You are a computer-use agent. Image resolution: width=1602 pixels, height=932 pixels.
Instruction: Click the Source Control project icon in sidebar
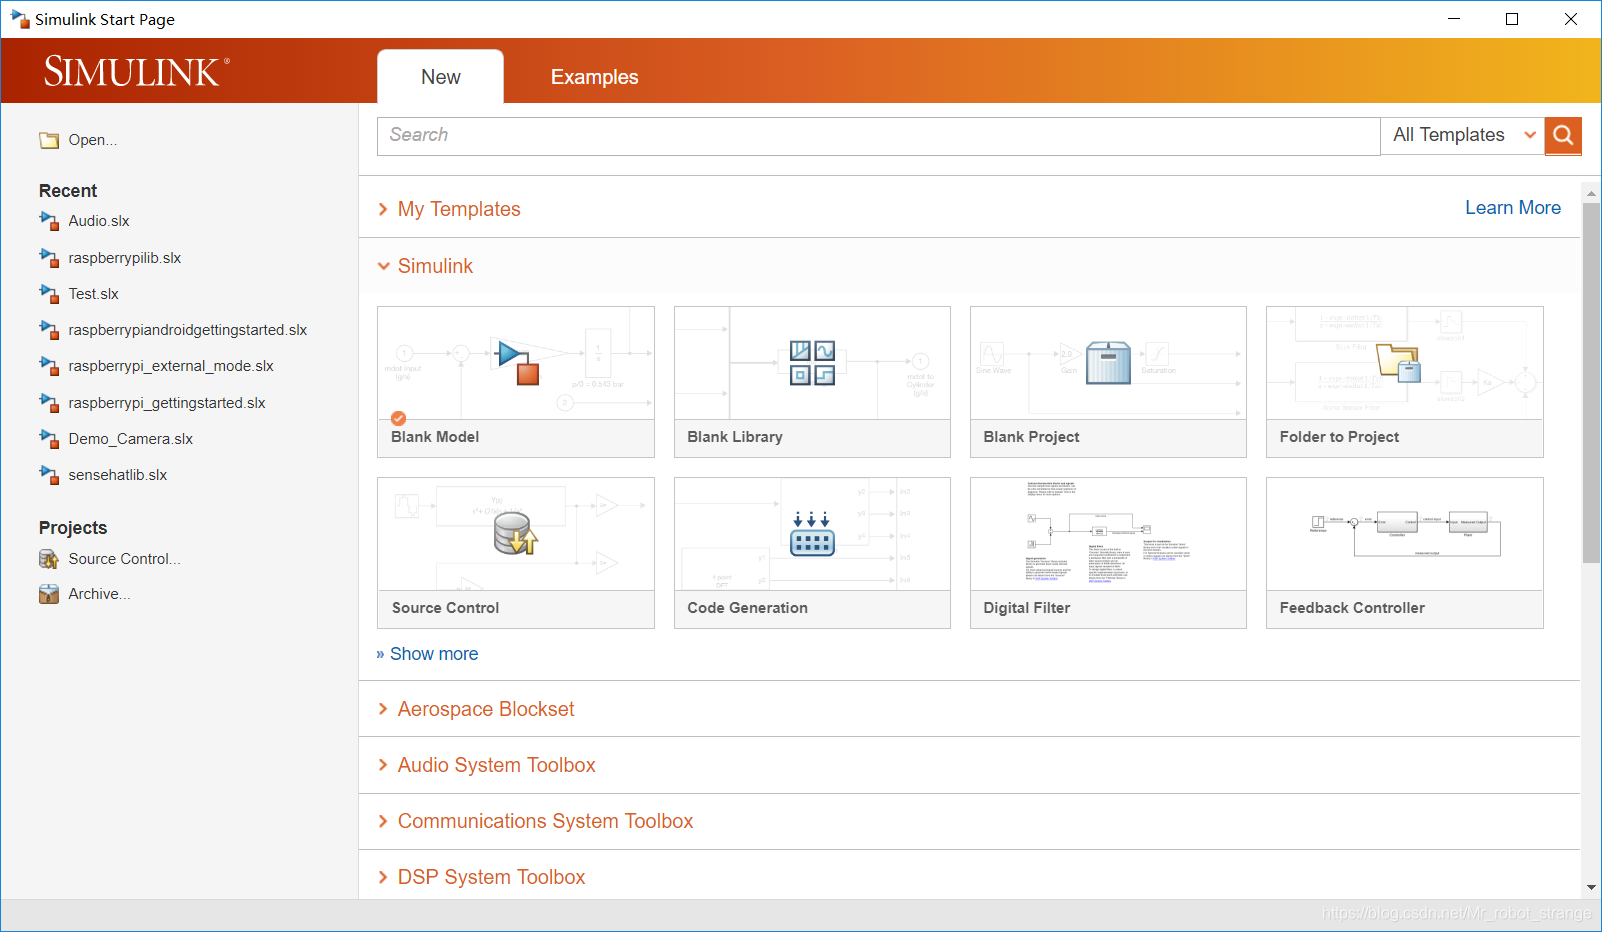pos(49,559)
